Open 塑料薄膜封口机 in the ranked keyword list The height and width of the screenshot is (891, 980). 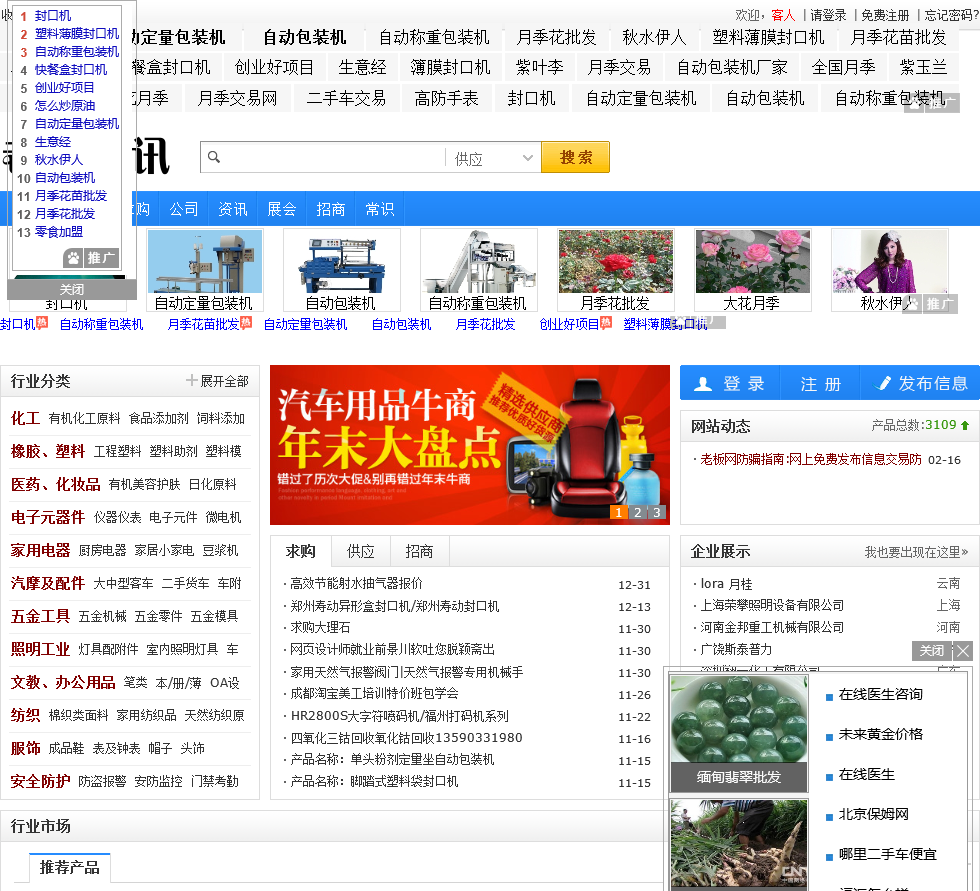[x=76, y=33]
